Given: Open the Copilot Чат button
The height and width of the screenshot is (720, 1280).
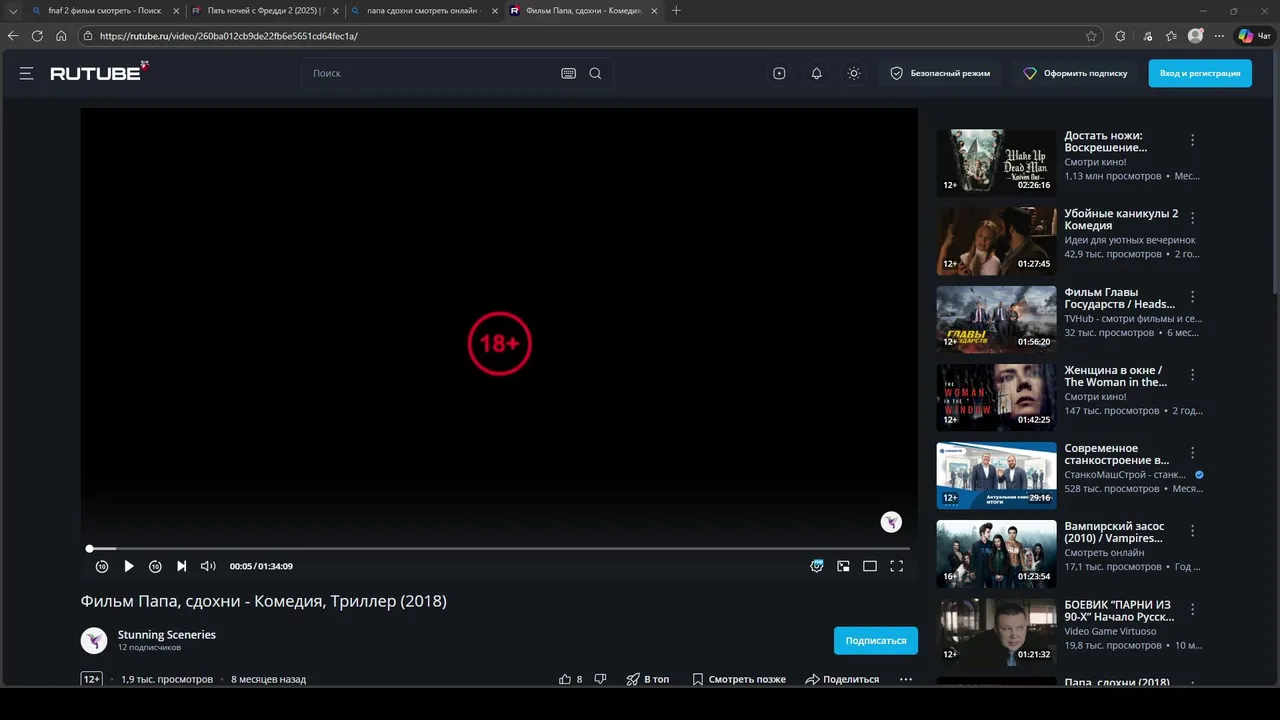Looking at the screenshot, I should tap(1254, 36).
